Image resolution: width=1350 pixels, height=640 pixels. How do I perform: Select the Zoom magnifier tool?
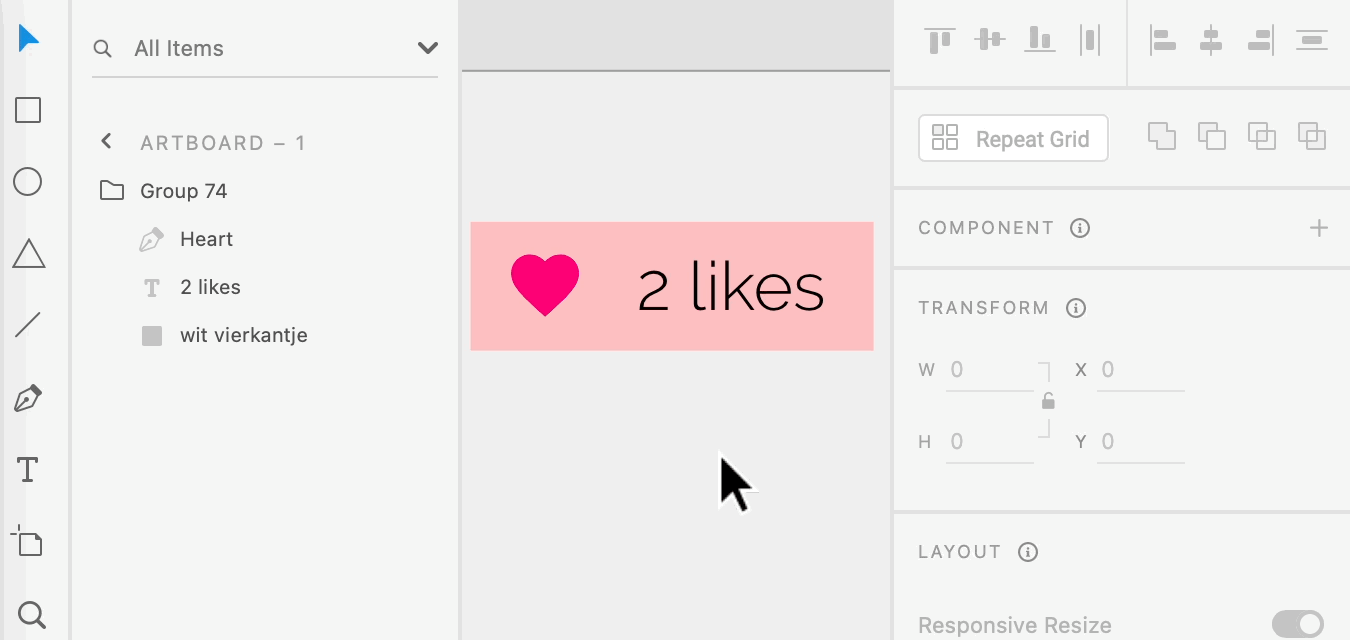(32, 614)
